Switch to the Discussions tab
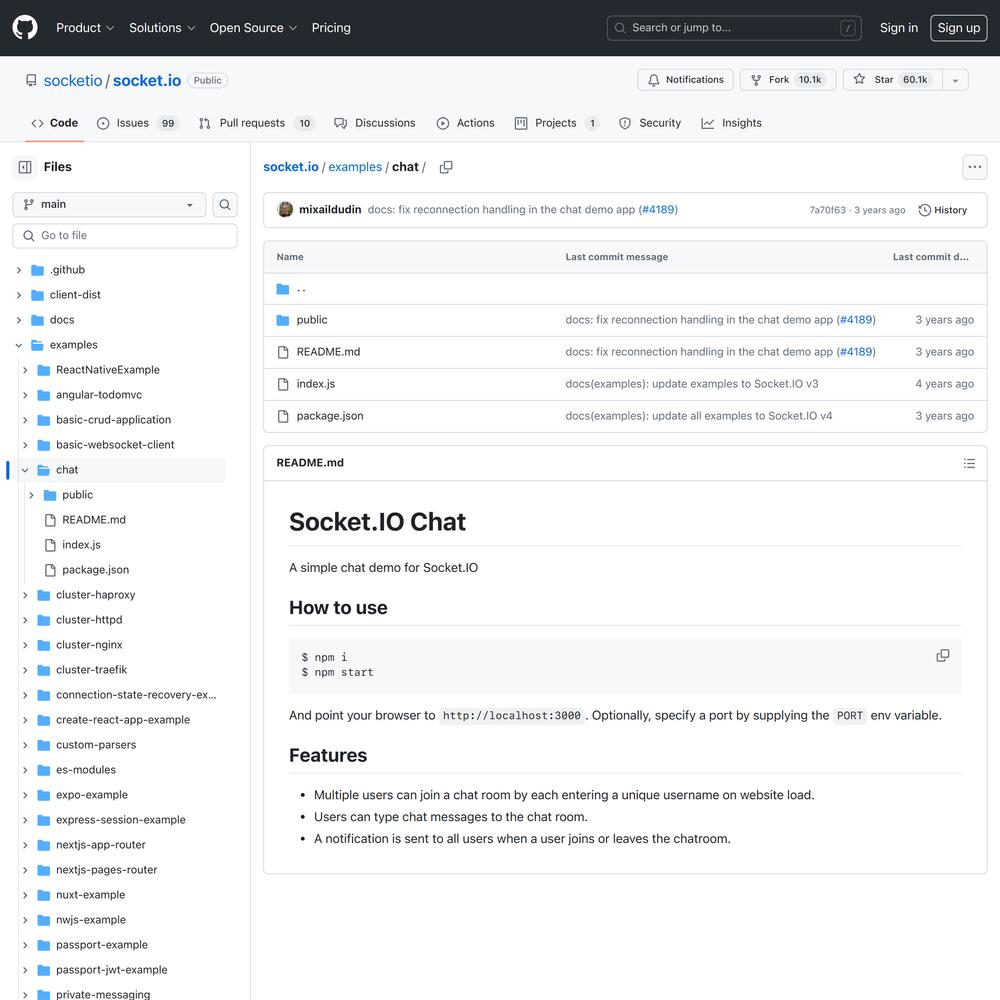Screen dimensions: 1000x1000 click(x=375, y=123)
